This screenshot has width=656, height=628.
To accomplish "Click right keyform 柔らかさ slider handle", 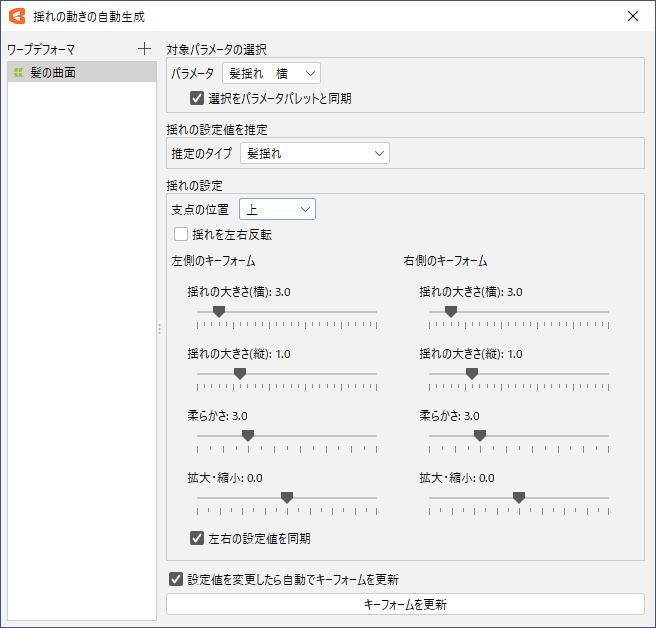I will coord(480,435).
